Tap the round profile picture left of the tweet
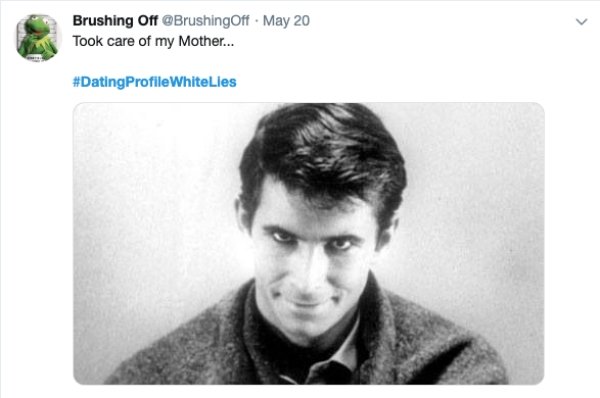Image resolution: width=600 pixels, height=398 pixels. (37, 38)
